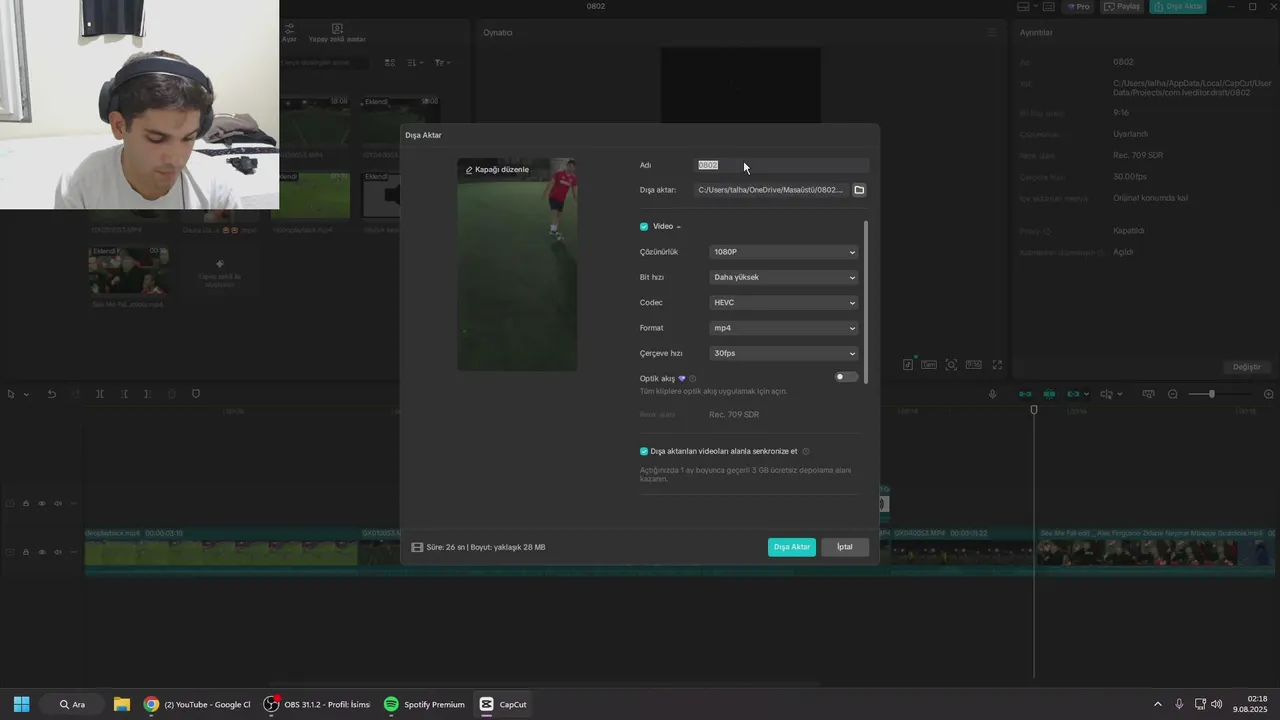
Task: Open Oynatıcı player hamburger menu
Action: [992, 32]
